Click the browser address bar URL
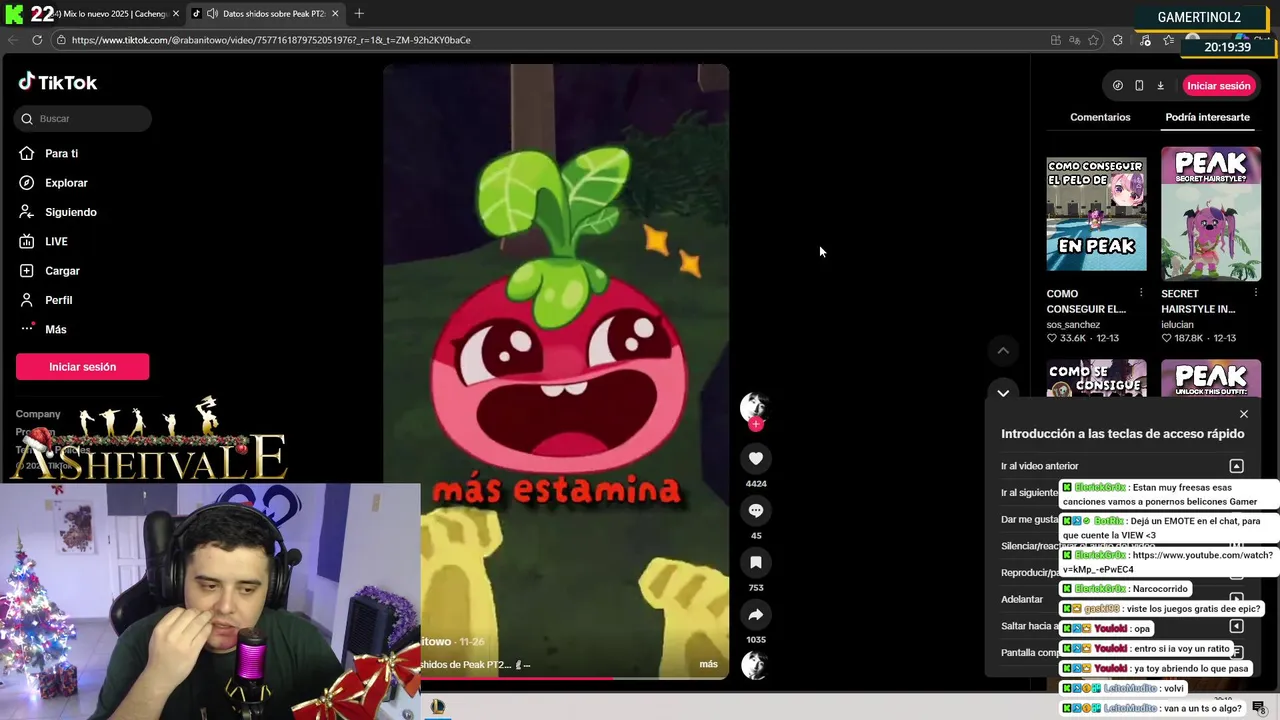 (x=271, y=40)
